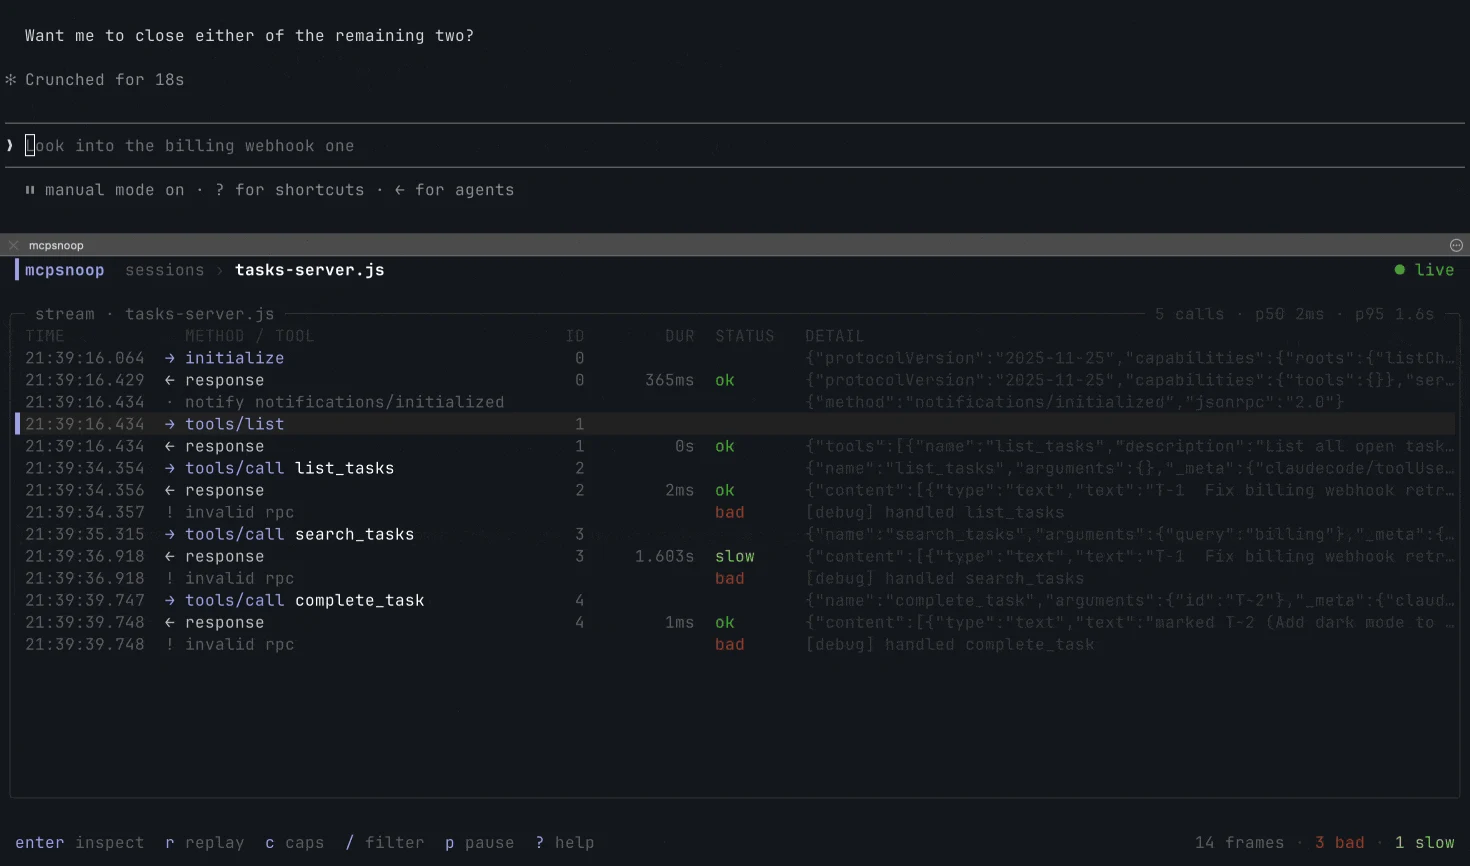Select the tools/call list_tasks row
This screenshot has width=1470, height=866.
tap(735, 468)
